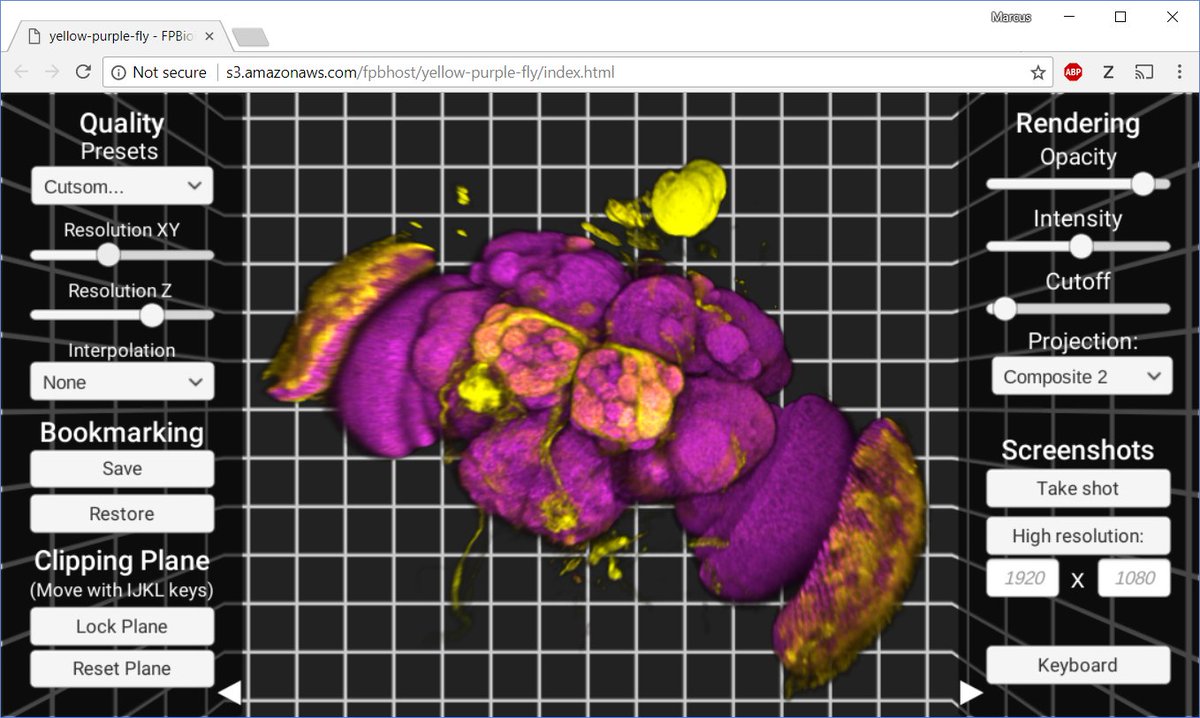Viewport: 1200px width, 718px height.
Task: Reload the page with refresh icon
Action: 84,72
